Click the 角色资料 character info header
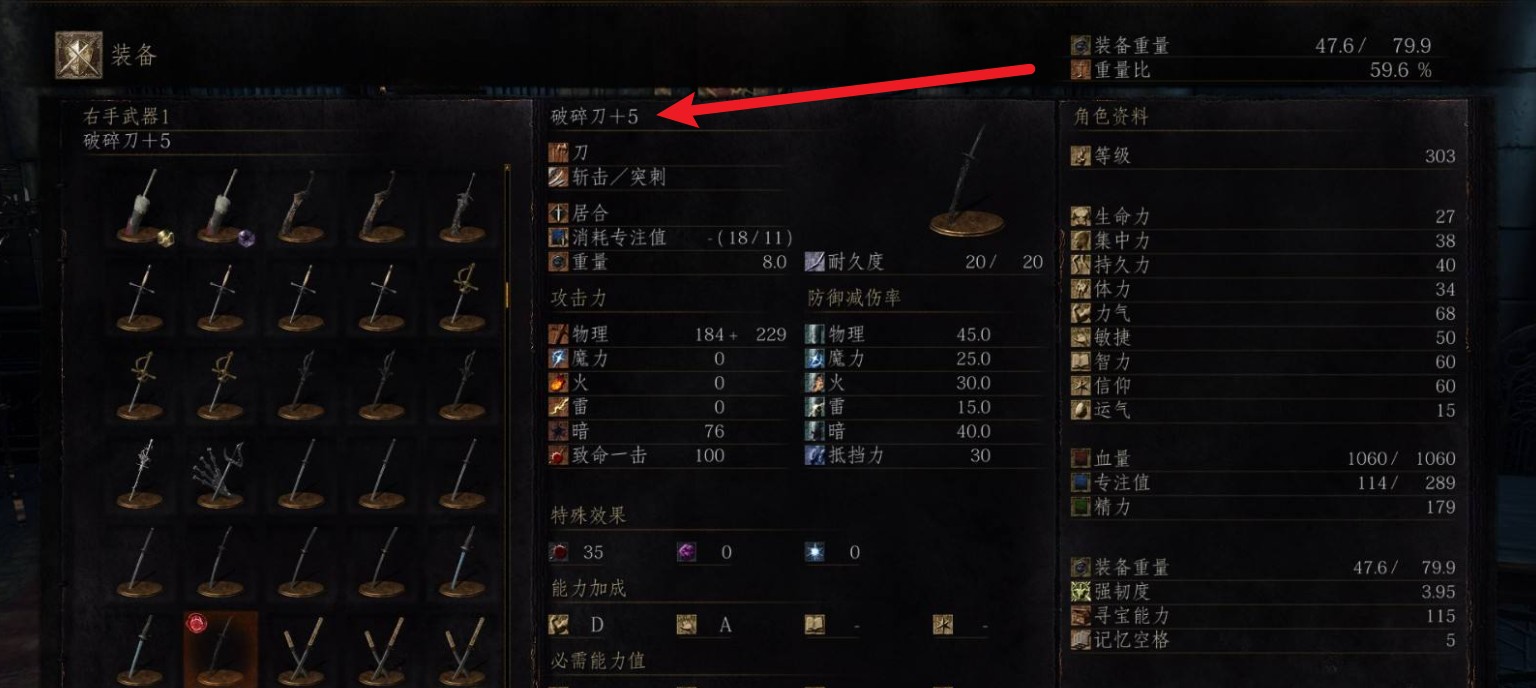Viewport: 1536px width, 688px height. (x=1111, y=116)
